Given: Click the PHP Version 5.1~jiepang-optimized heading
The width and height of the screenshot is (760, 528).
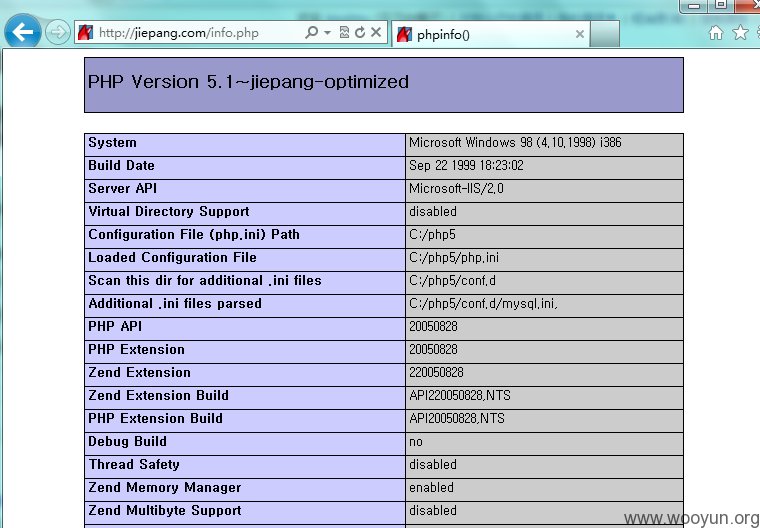Looking at the screenshot, I should coord(248,81).
